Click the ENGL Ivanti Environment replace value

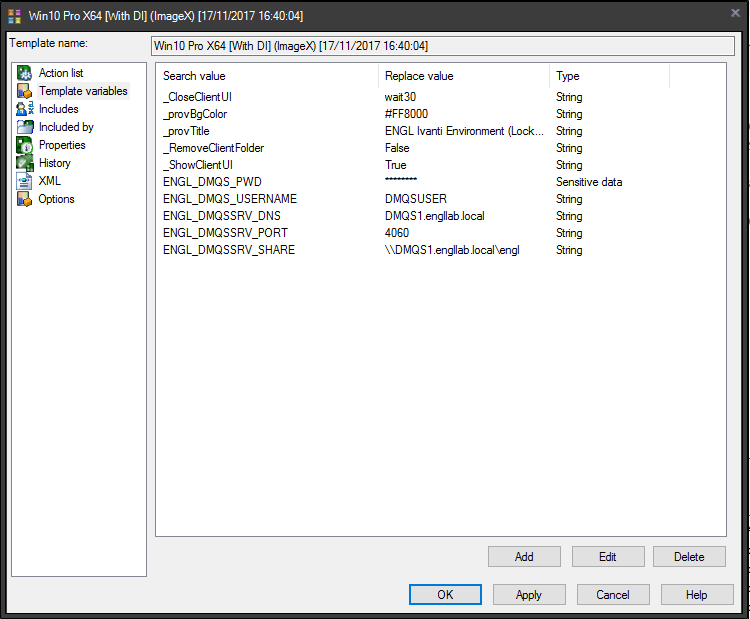coord(464,131)
